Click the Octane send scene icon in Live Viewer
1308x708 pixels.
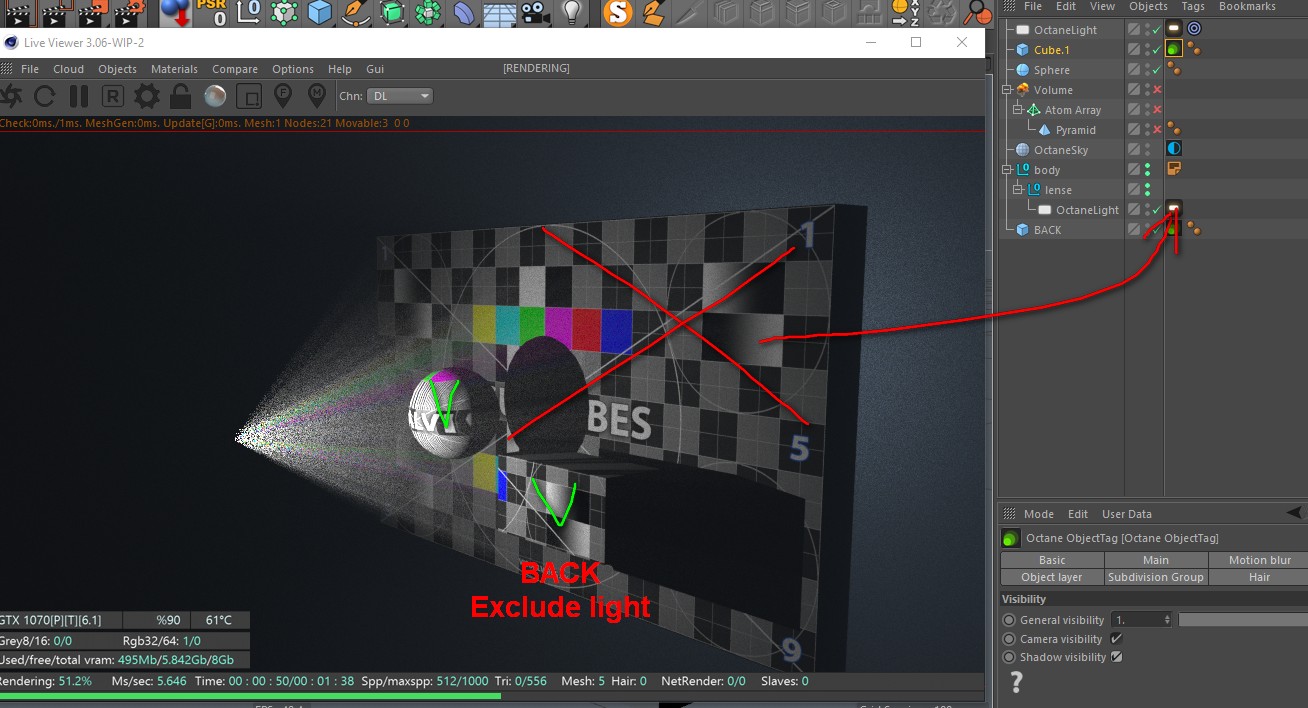[11, 96]
